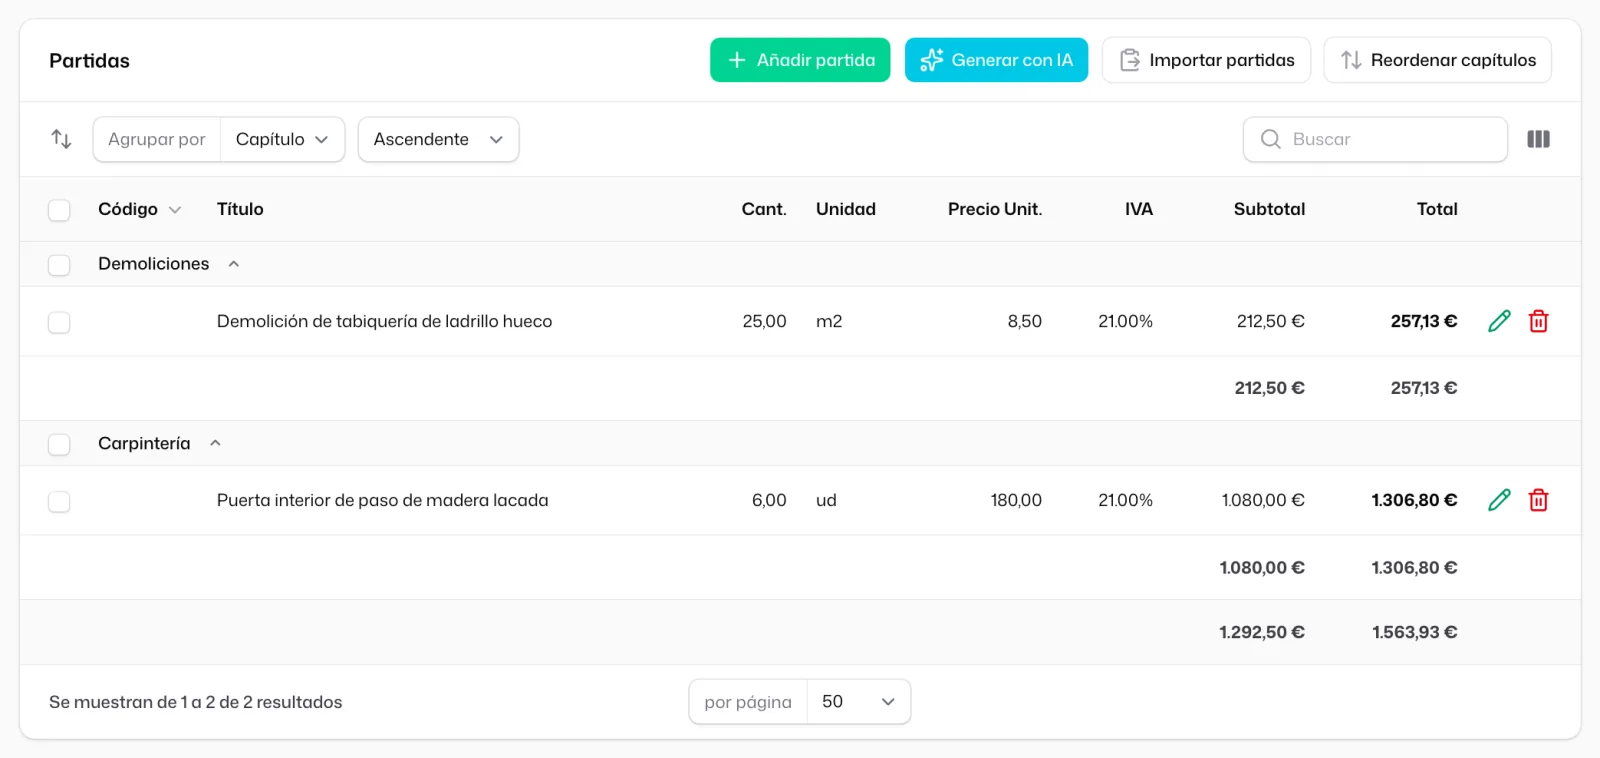Click the Cant. column header
The image size is (1600, 758).
click(x=764, y=209)
